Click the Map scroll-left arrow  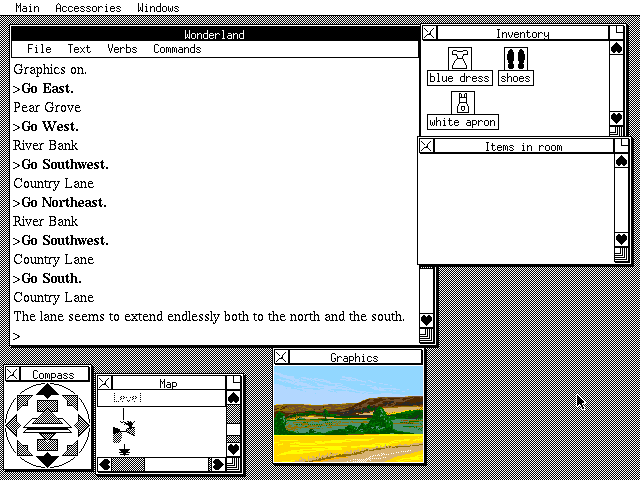(105, 464)
